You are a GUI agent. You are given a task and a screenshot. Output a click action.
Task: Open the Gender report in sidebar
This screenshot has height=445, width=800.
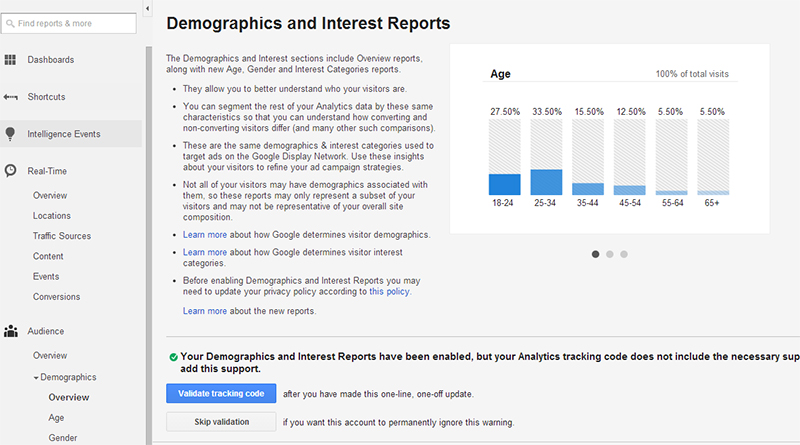[63, 437]
